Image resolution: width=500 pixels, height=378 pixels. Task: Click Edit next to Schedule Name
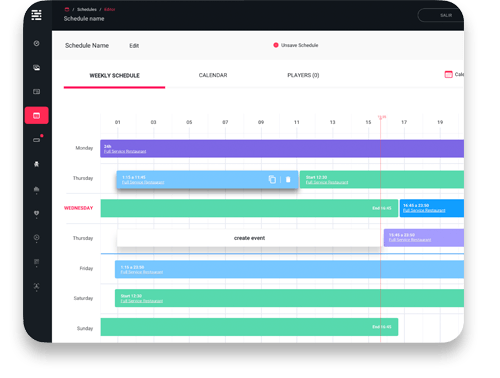134,46
